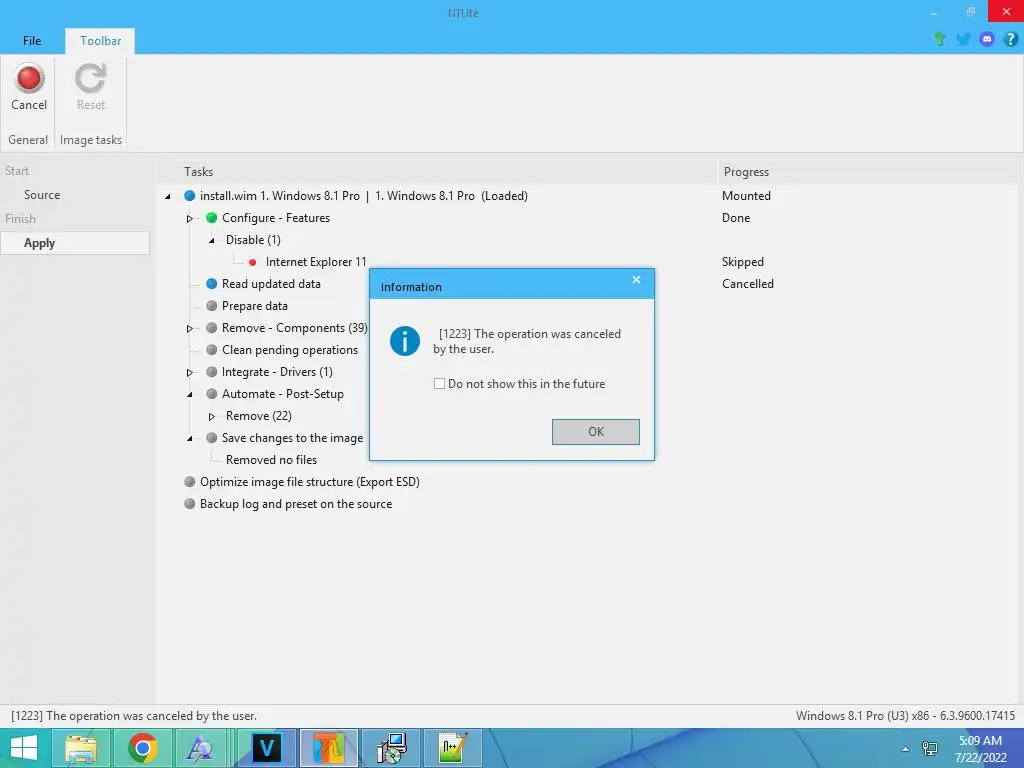Click the Reset arrow icon
This screenshot has height=768, width=1024.
tap(90, 78)
